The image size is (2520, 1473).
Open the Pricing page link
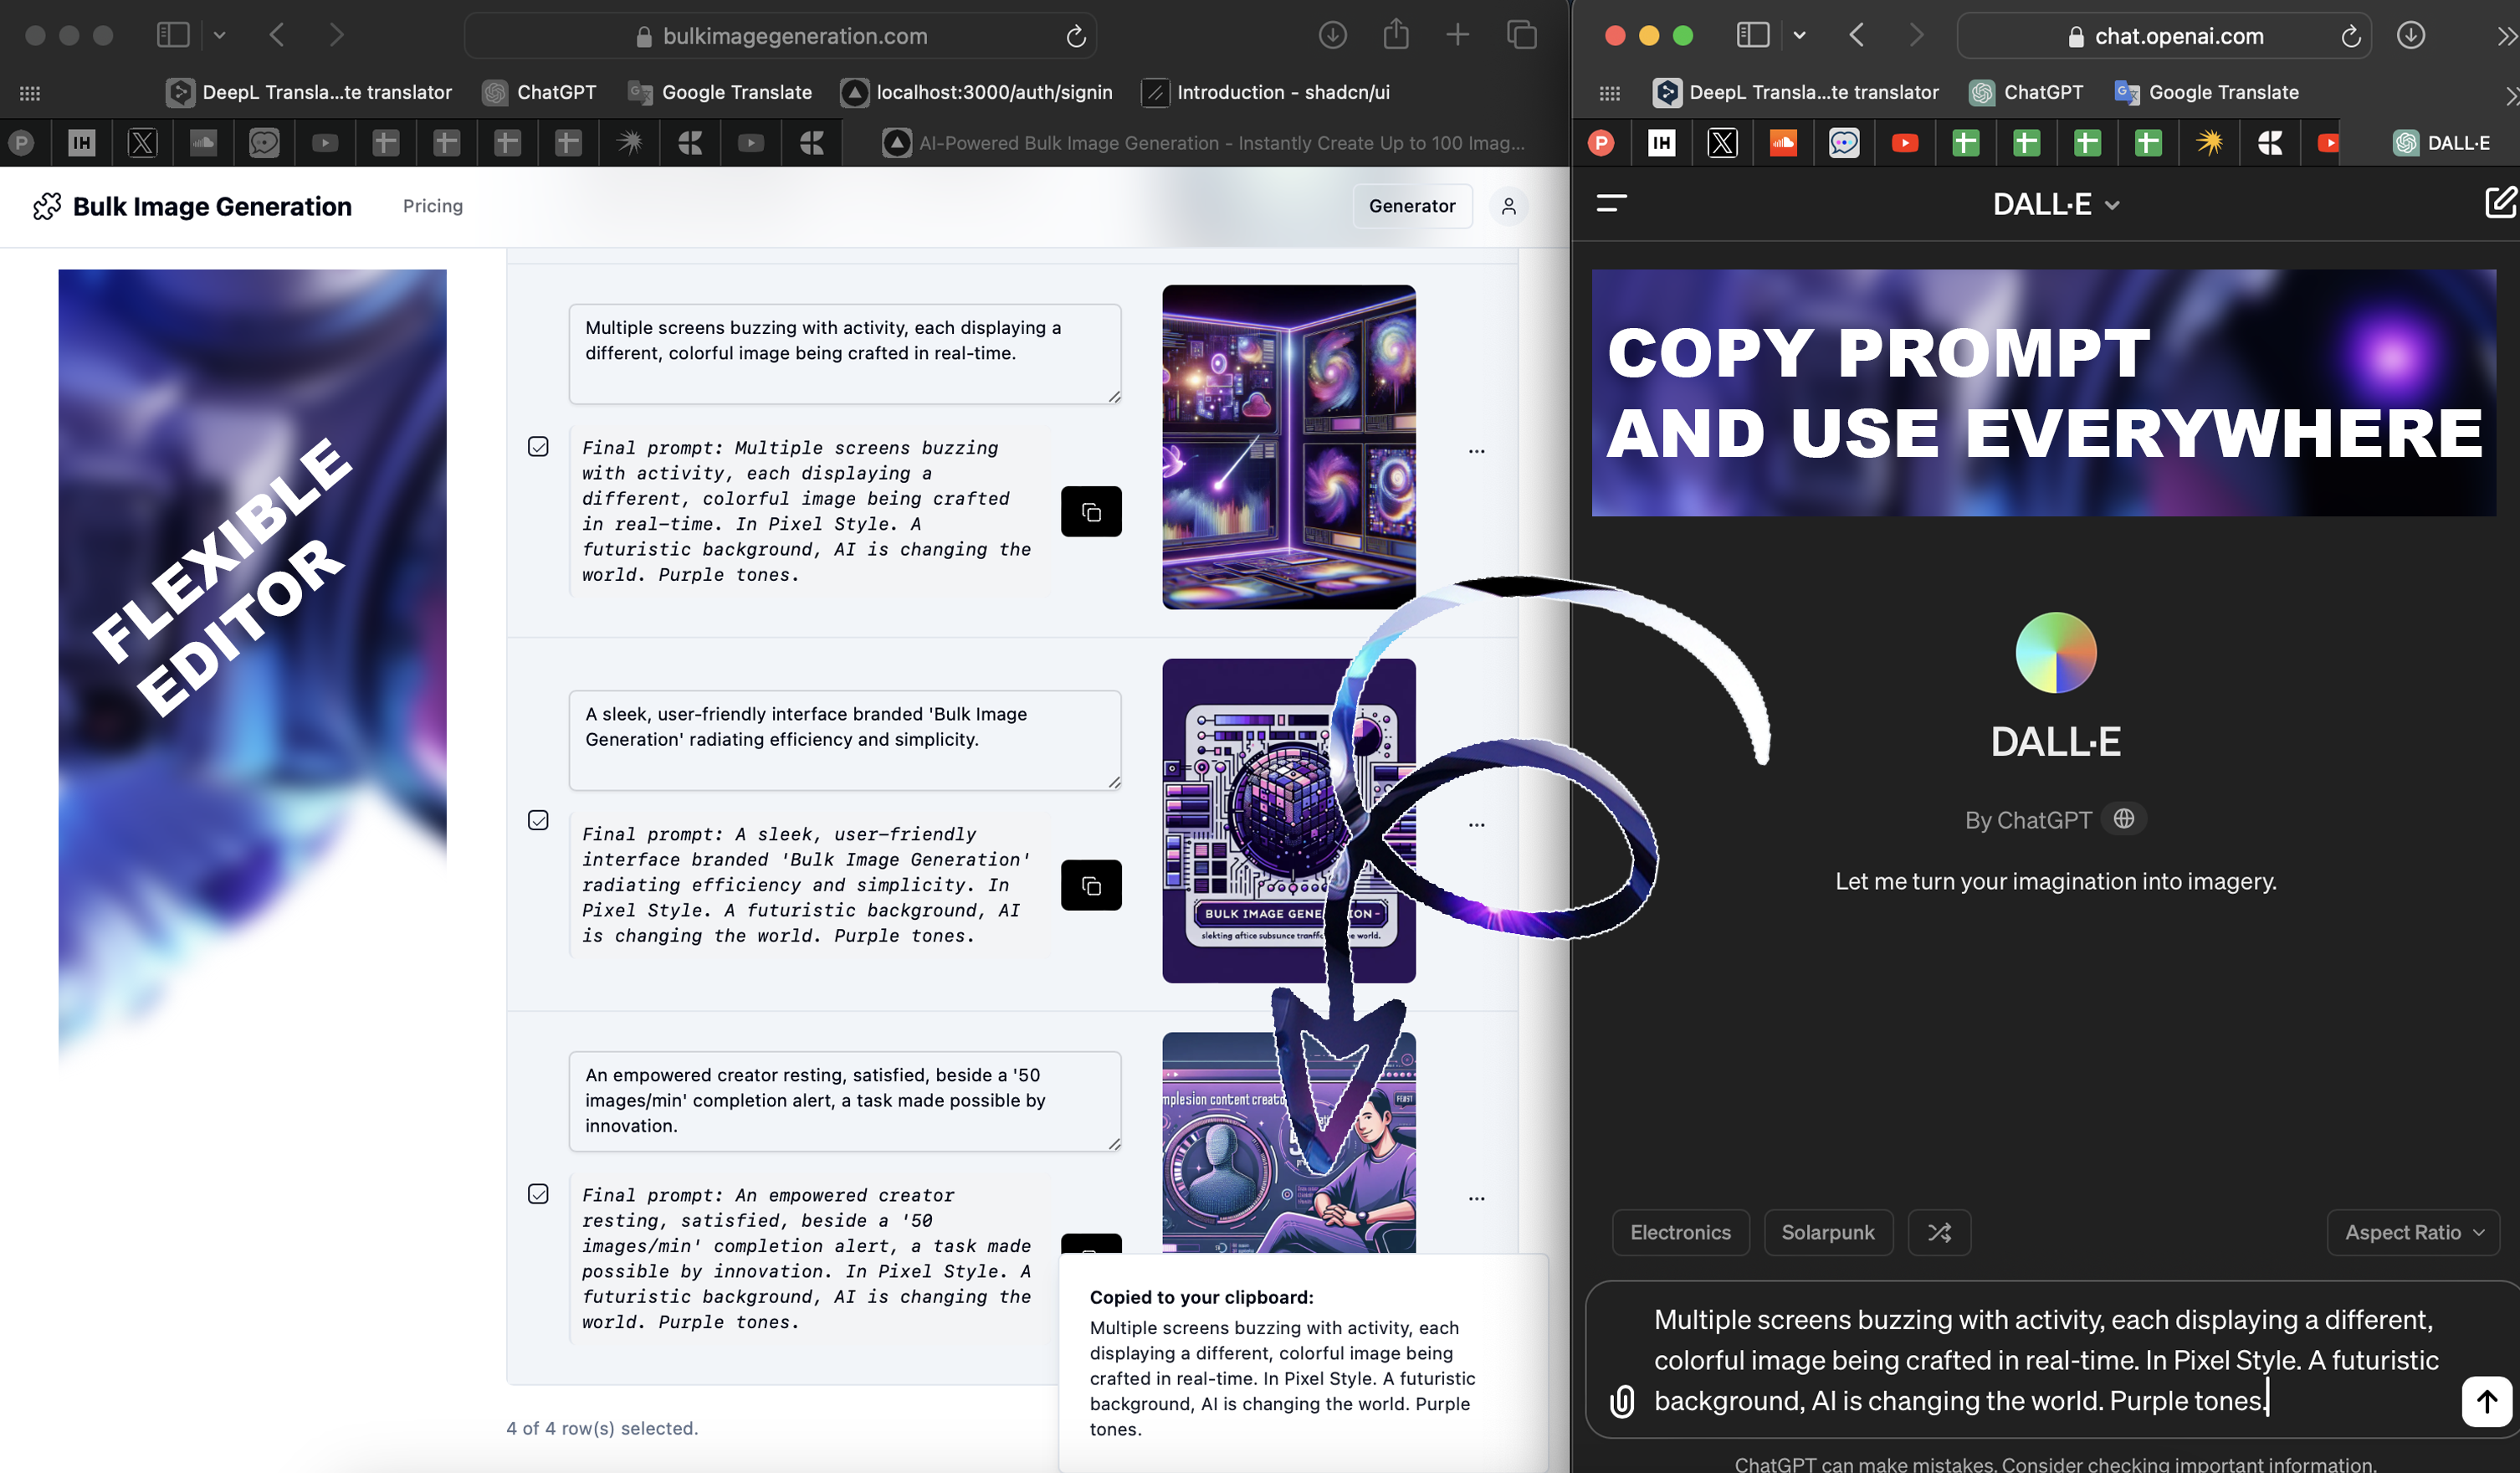coord(432,206)
